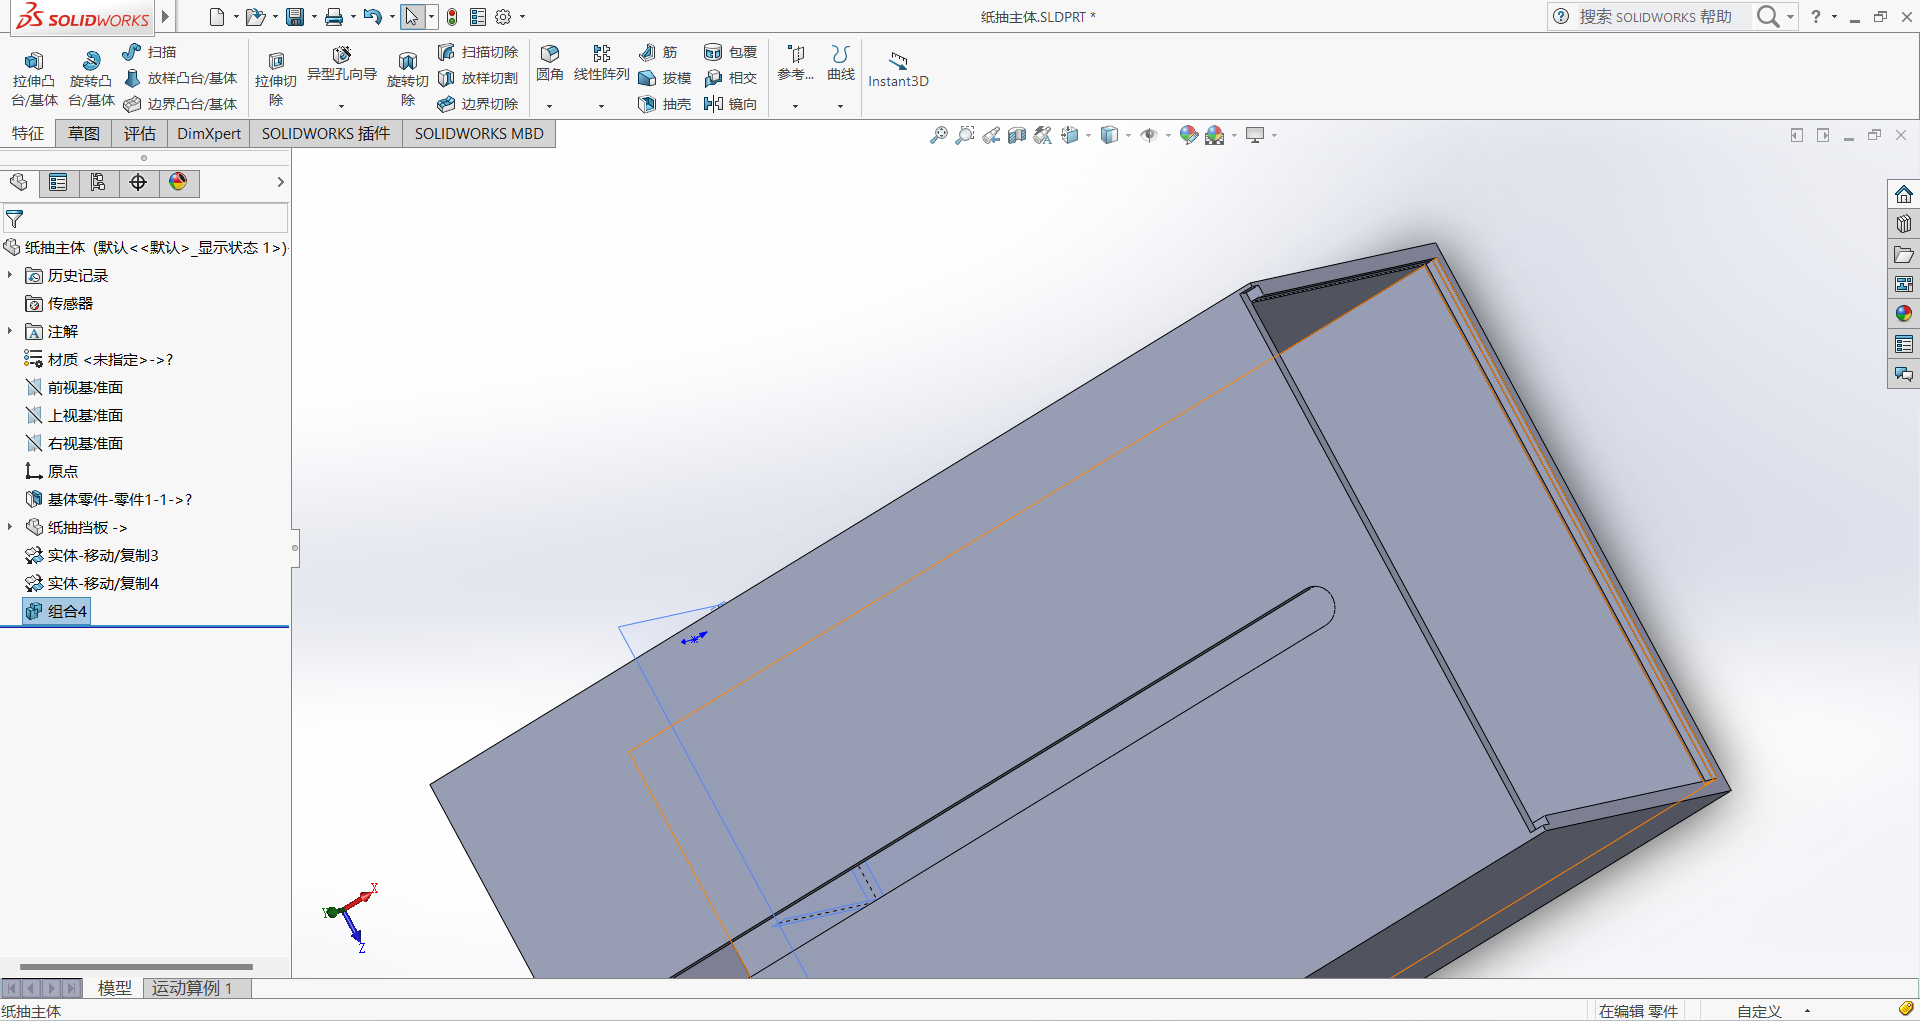Screen dimensions: 1920x1021
Task: Open the PropertyManager tab in the left panel
Action: 58,182
